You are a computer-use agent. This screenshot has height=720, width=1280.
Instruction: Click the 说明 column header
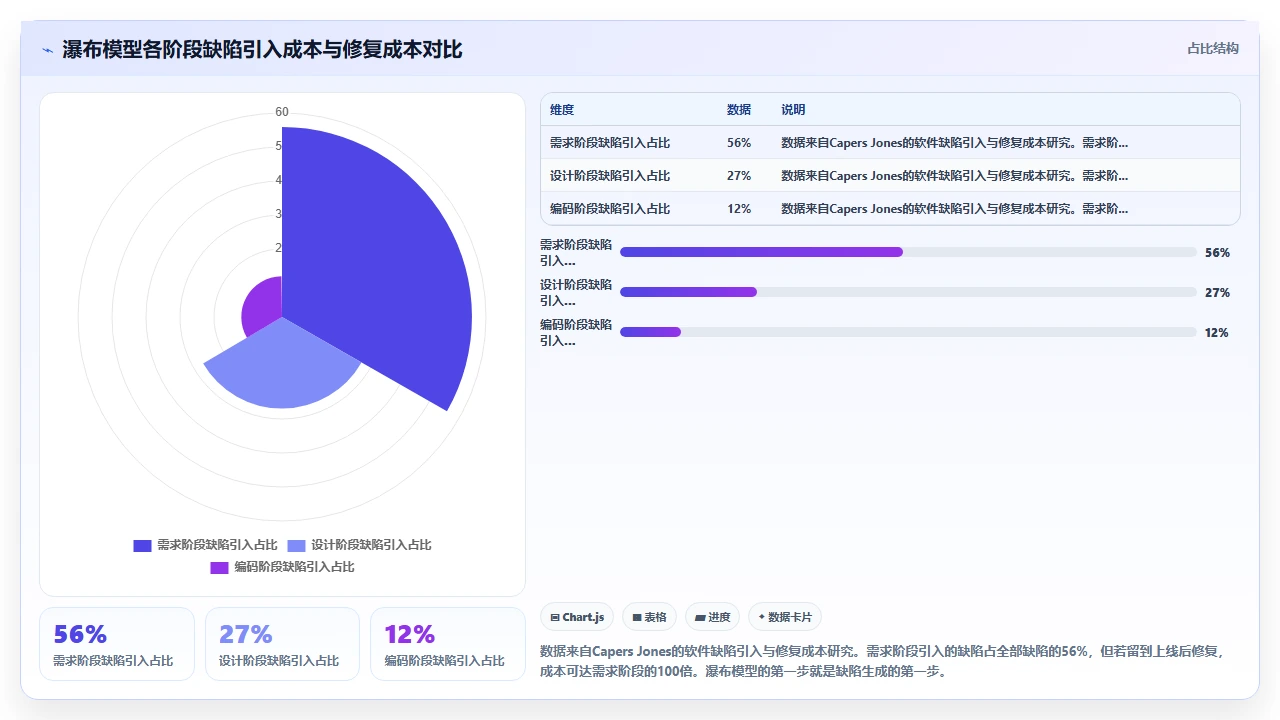(793, 110)
